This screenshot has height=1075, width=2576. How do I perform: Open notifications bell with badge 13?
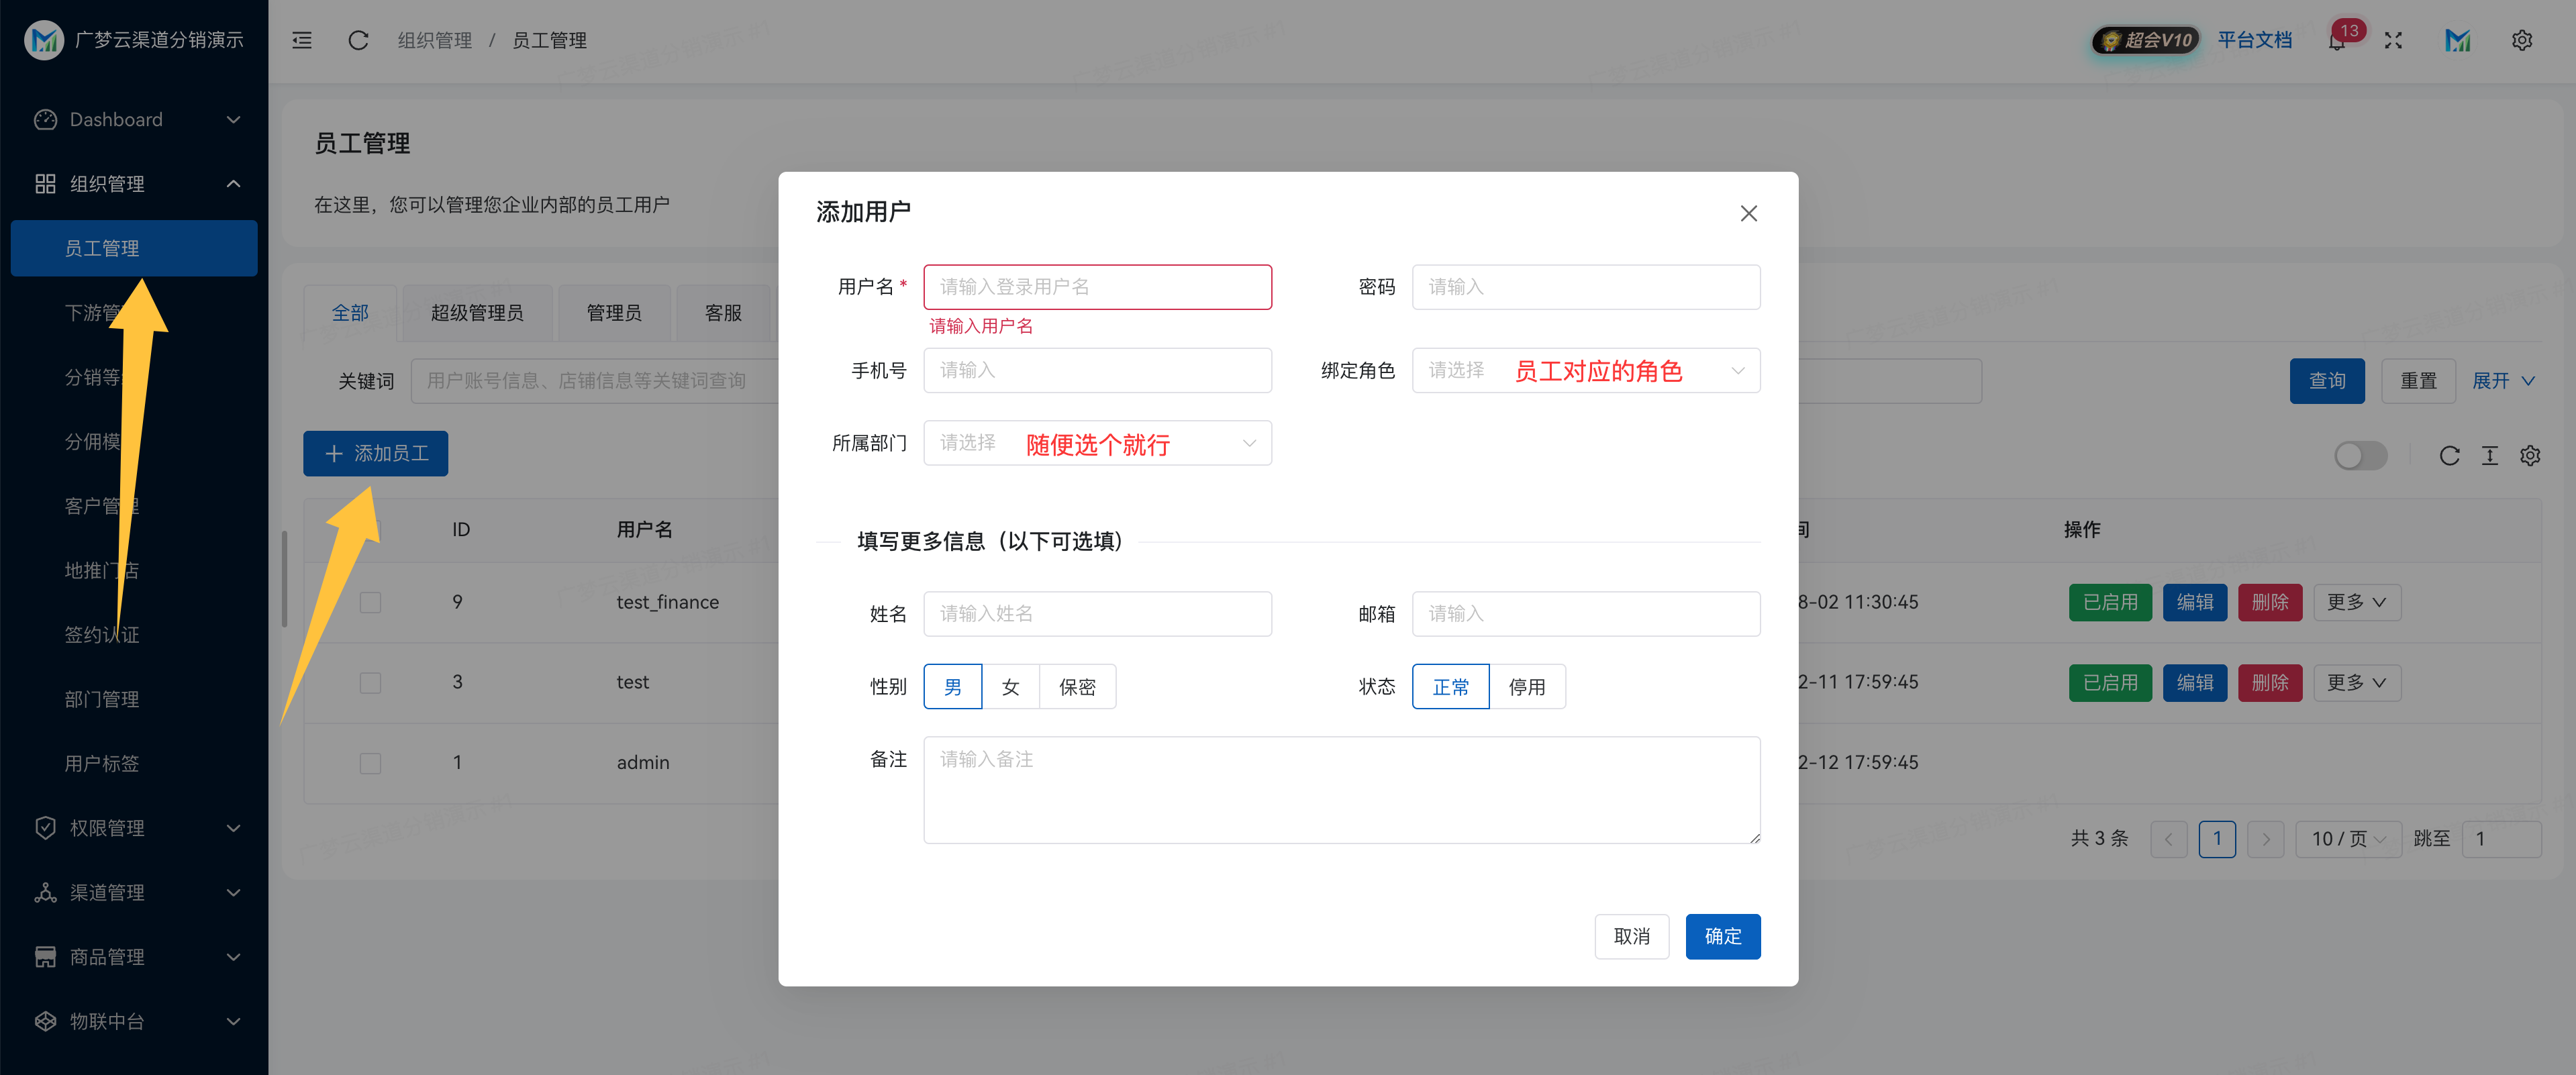point(2337,41)
